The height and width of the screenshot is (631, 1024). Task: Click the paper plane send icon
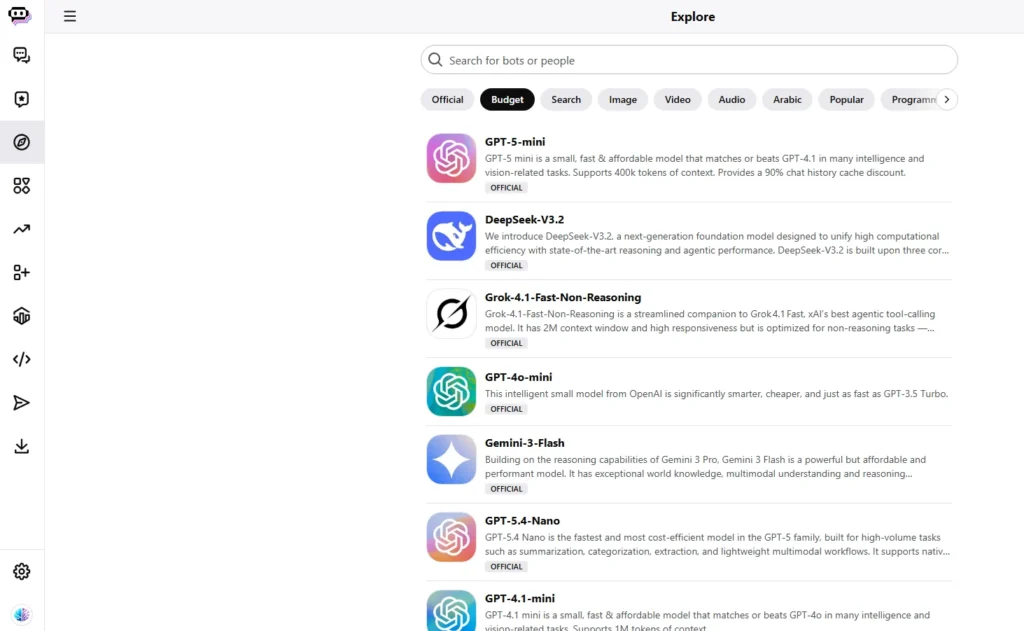tap(22, 403)
